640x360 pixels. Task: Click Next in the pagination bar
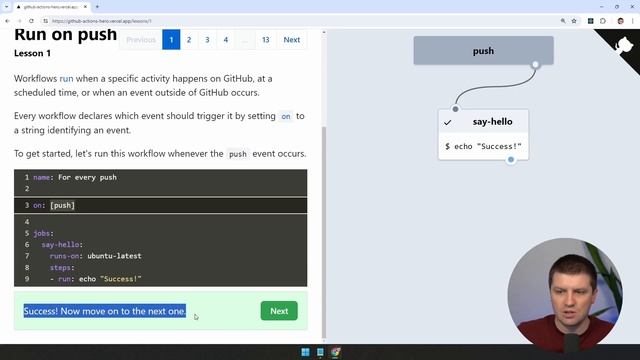coord(292,40)
